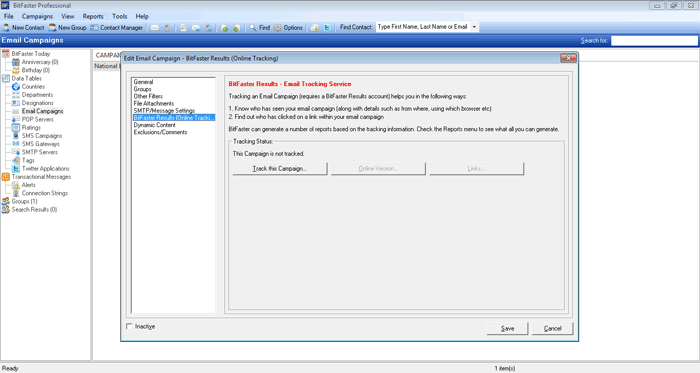Click the Online Version button
Viewport: 700px width, 373px height.
pyautogui.click(x=378, y=169)
